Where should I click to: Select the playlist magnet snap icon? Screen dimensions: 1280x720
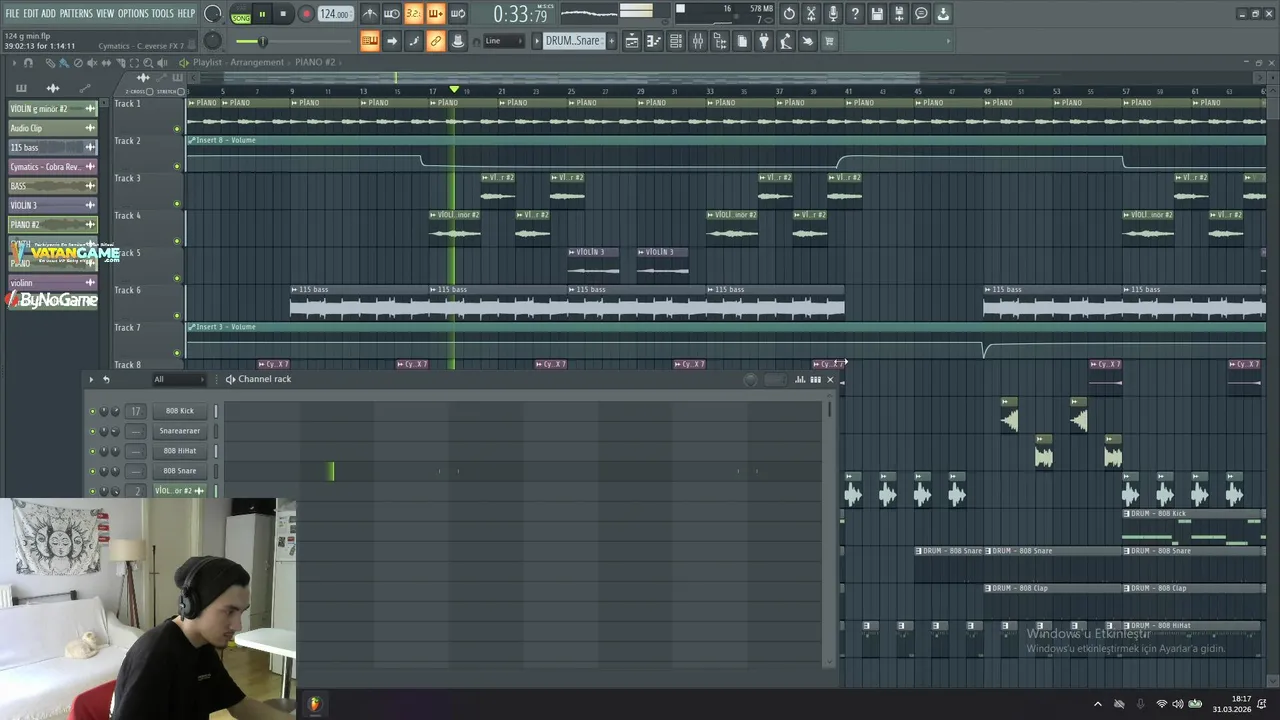pos(28,63)
